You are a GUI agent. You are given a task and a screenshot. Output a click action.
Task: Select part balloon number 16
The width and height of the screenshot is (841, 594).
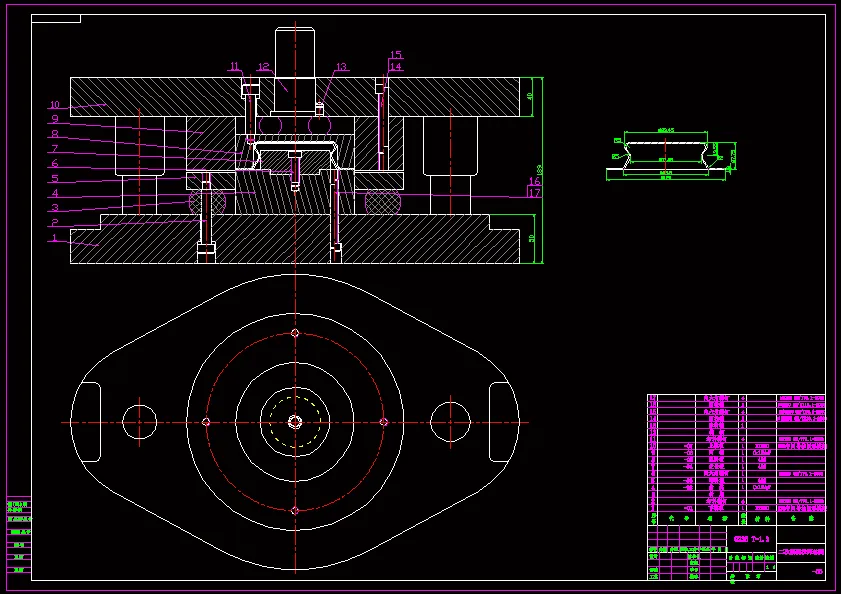pyautogui.click(x=535, y=181)
